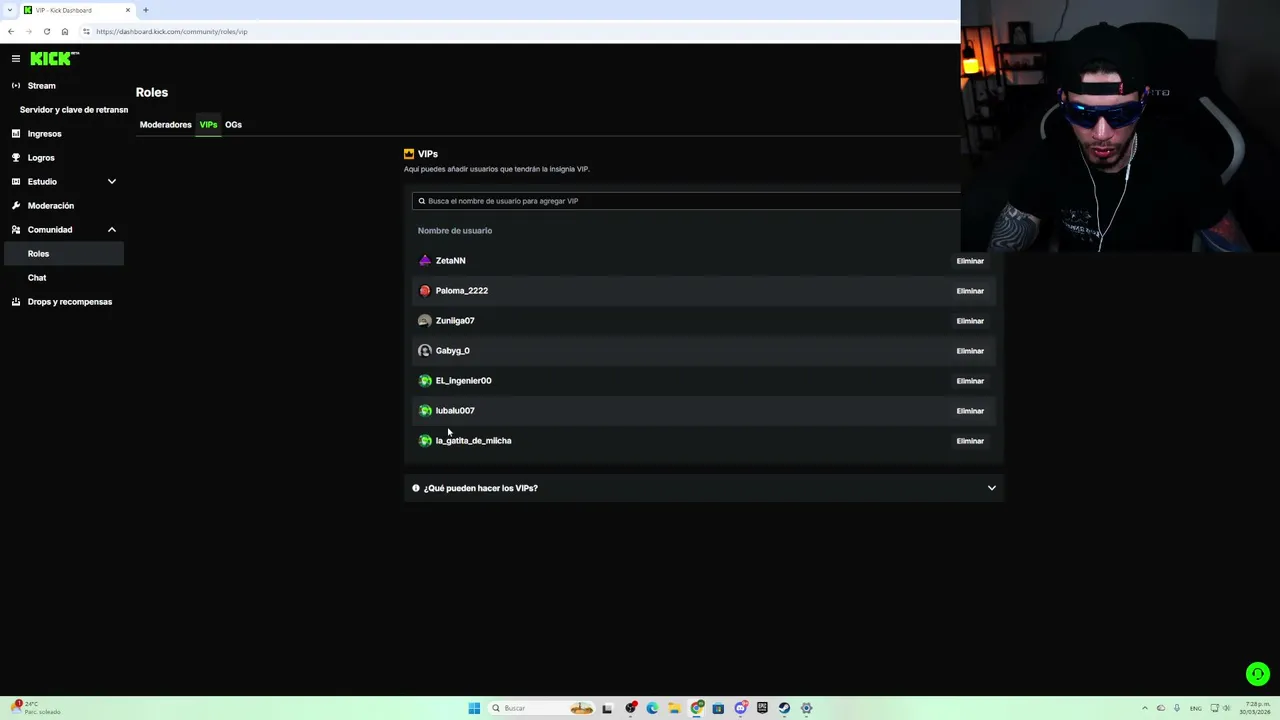
Task: Click the username ZetaNN
Action: click(x=450, y=261)
